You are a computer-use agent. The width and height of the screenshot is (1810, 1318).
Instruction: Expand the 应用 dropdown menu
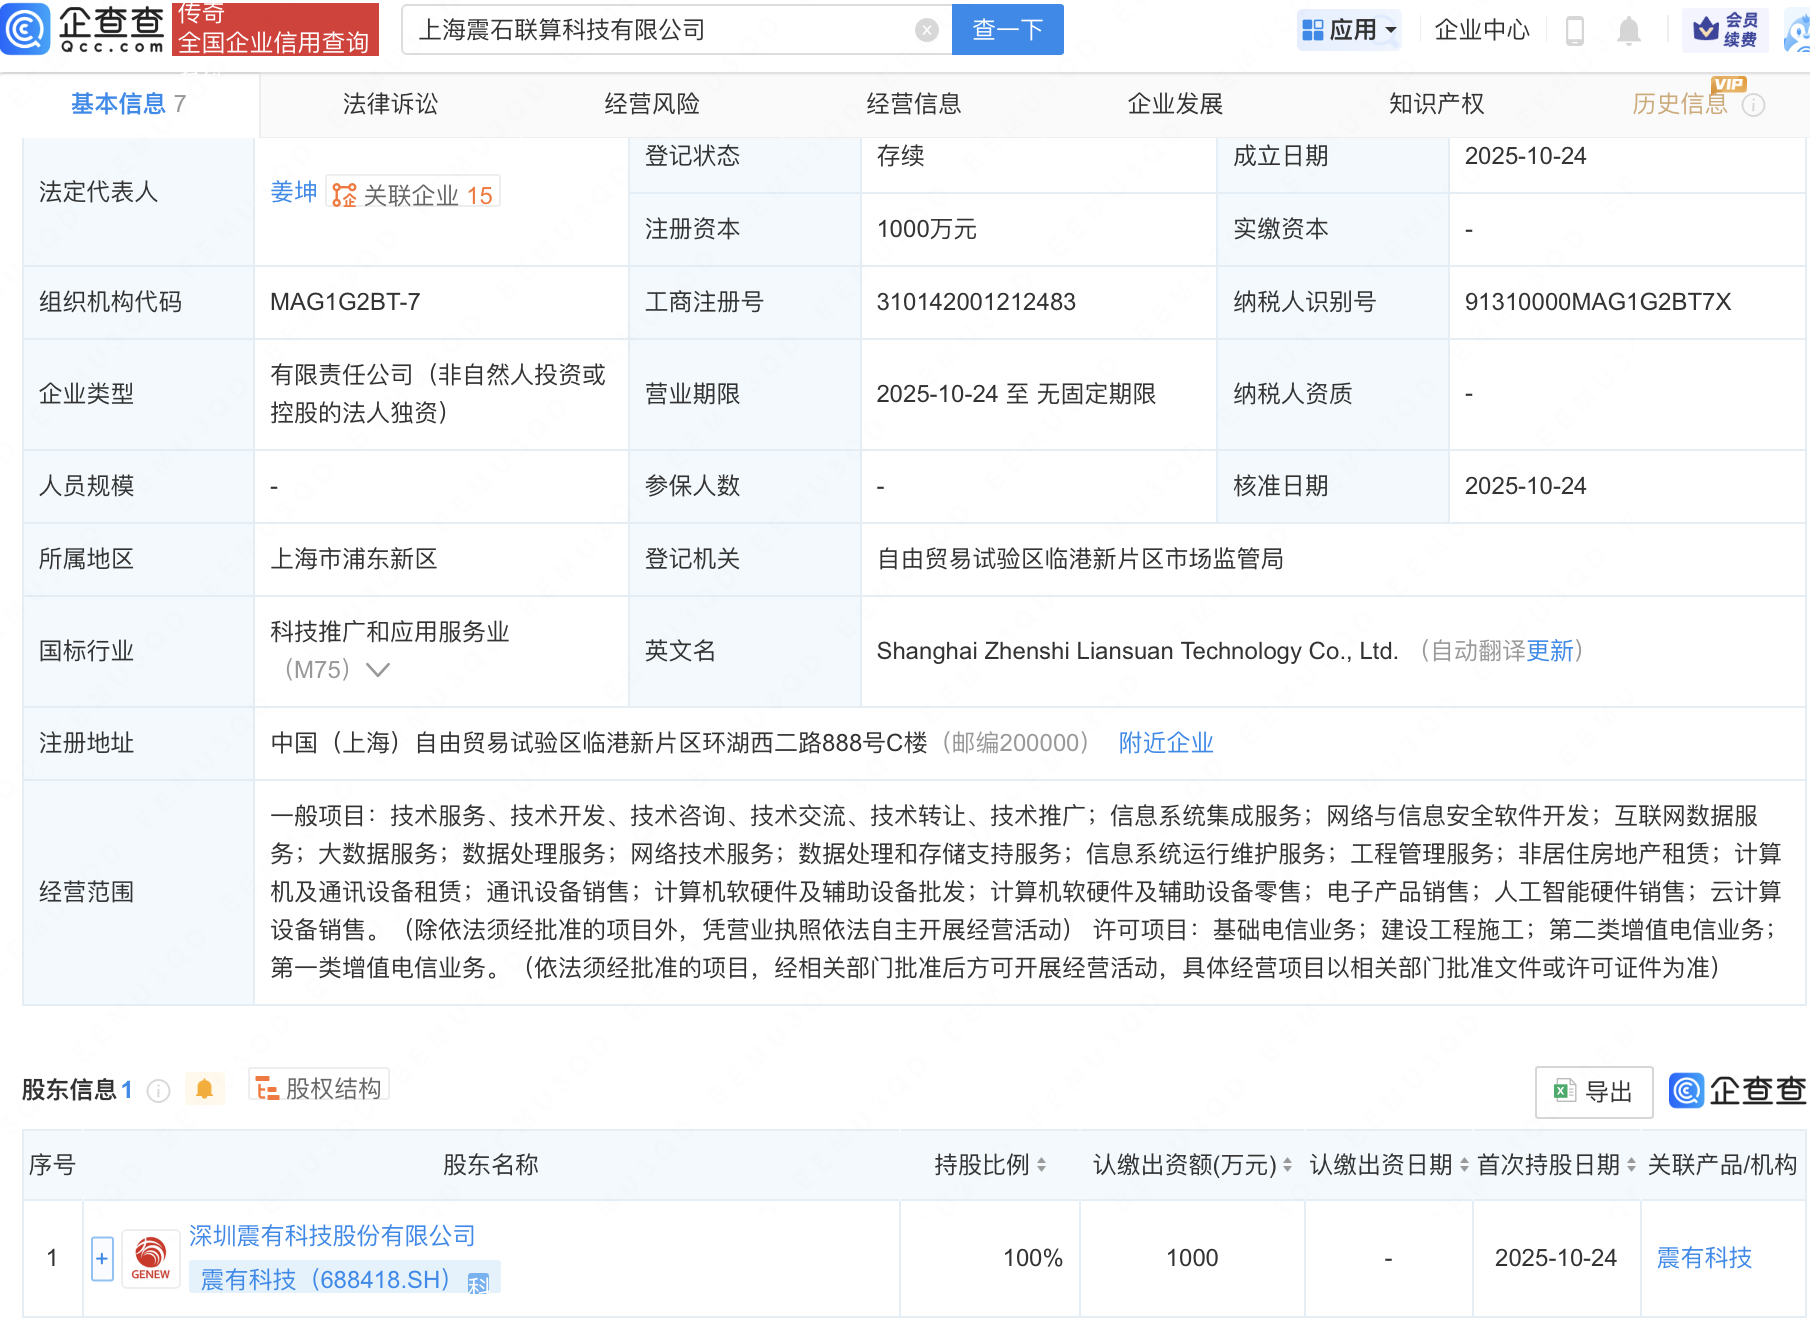tap(1349, 30)
